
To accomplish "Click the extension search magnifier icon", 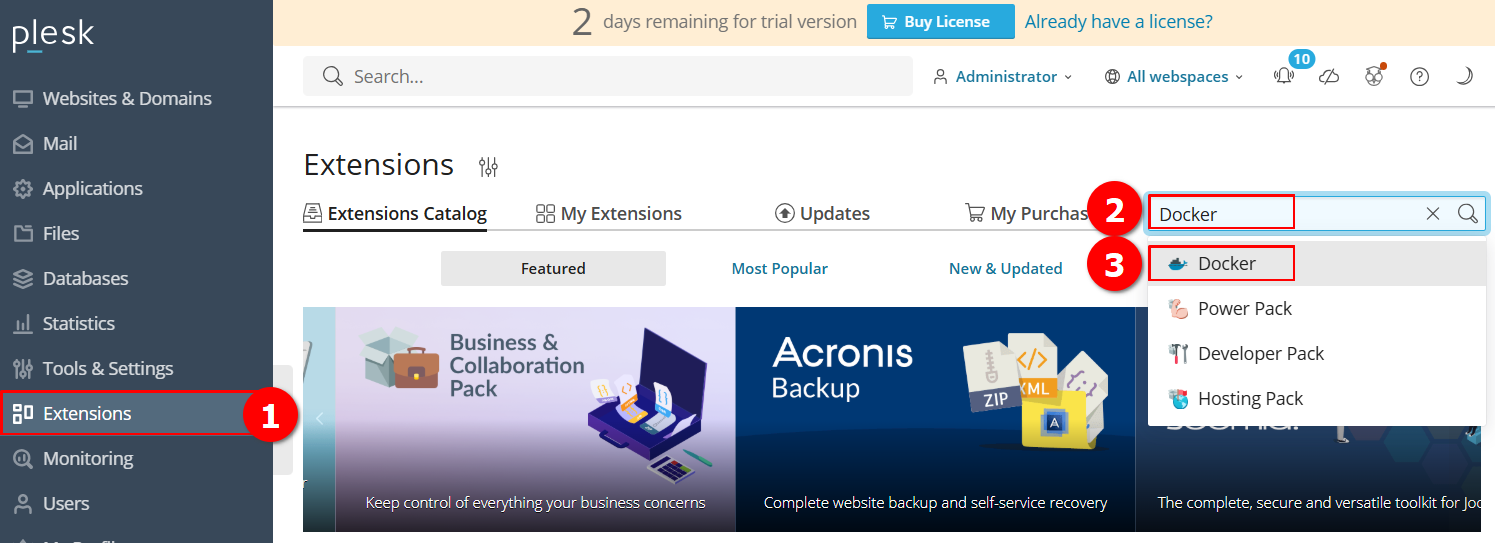I will pos(1467,213).
